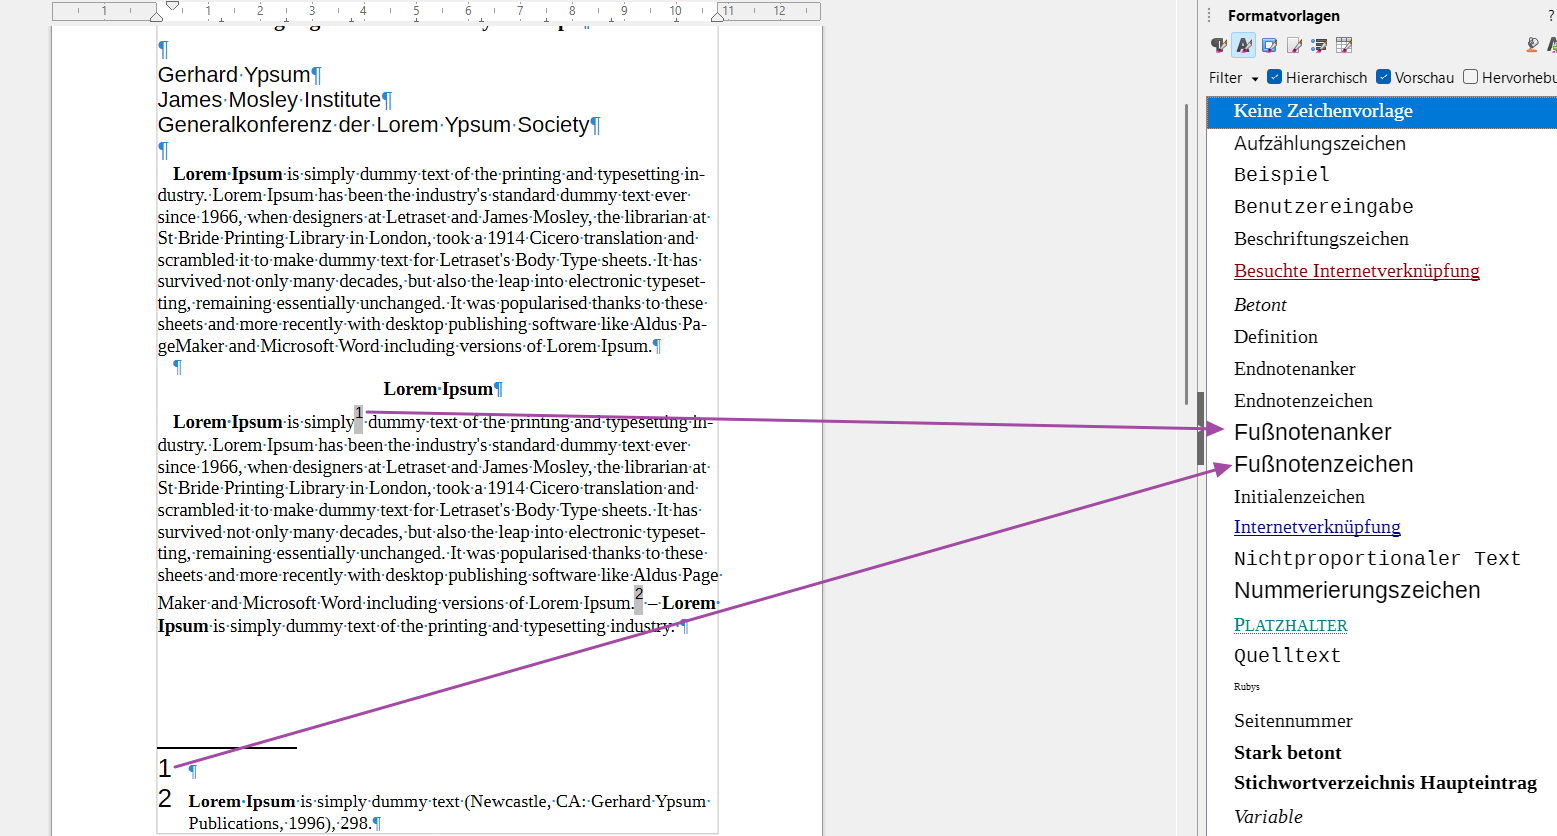Switch to Frame Styles icon

coord(1269,45)
